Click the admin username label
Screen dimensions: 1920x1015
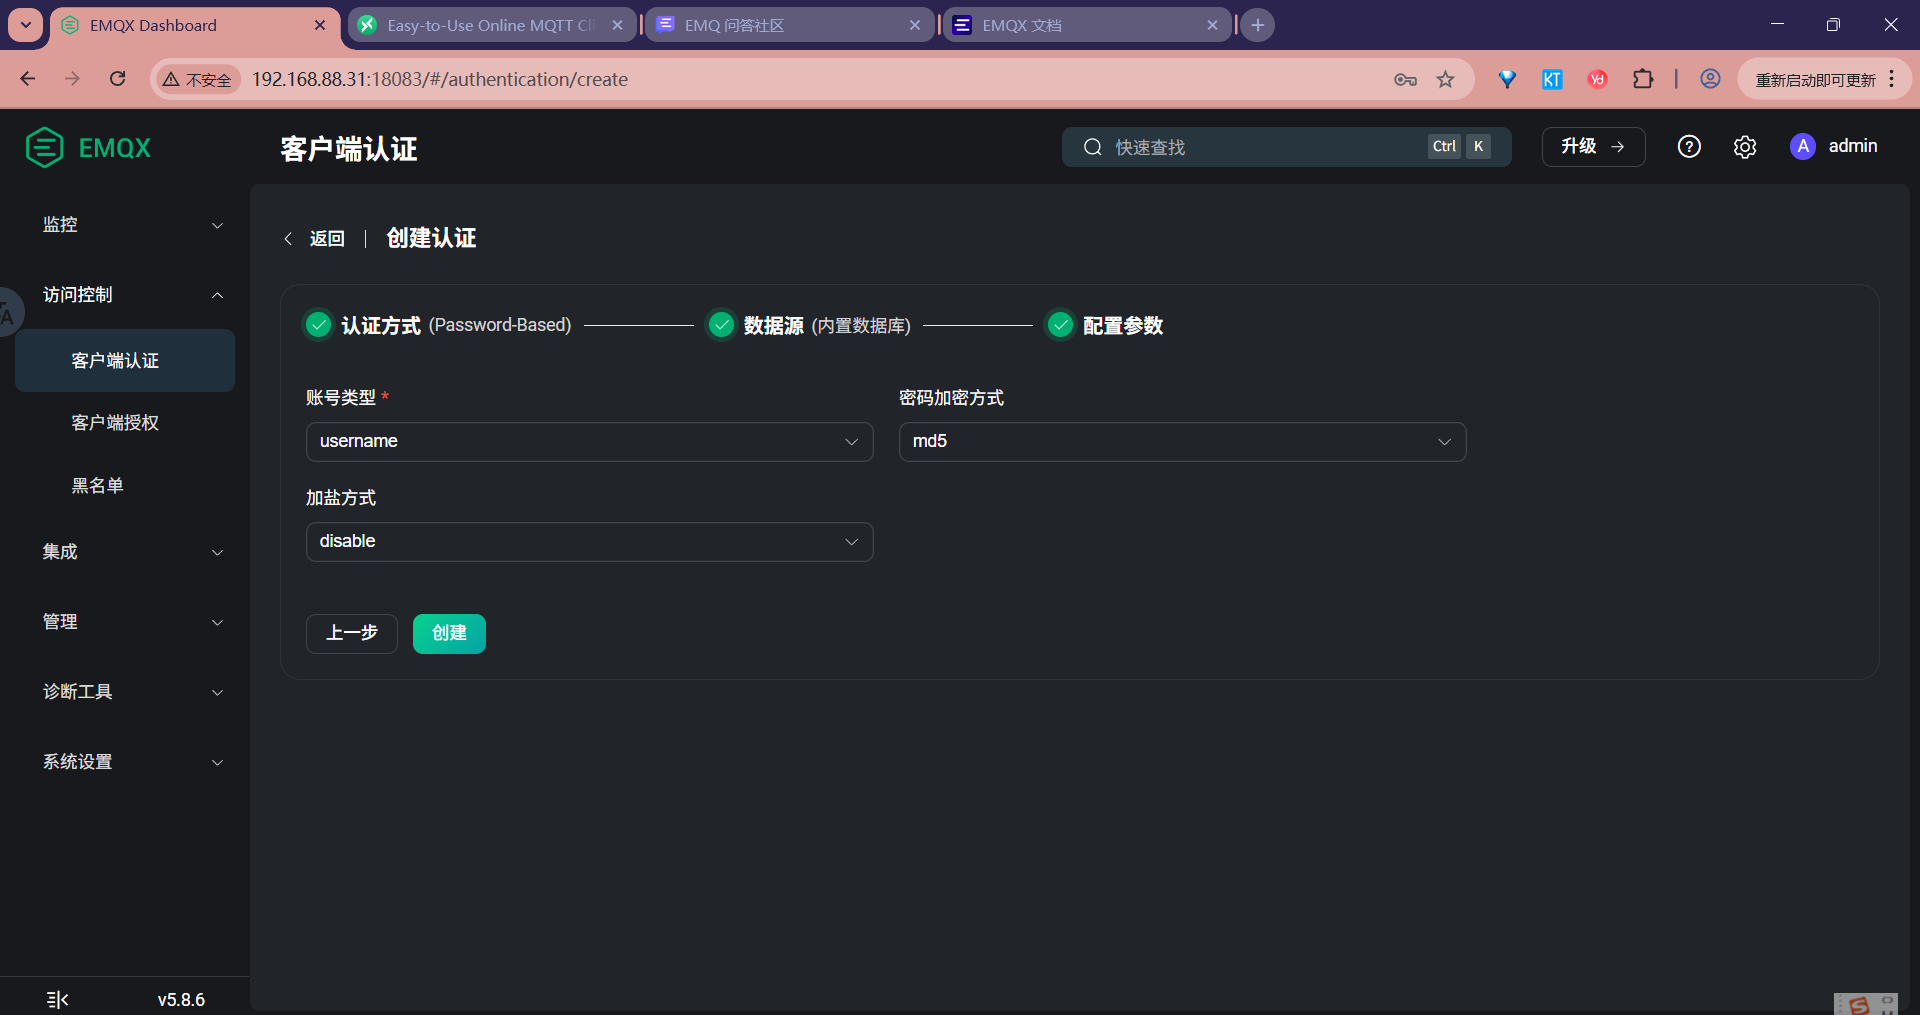(x=1853, y=146)
